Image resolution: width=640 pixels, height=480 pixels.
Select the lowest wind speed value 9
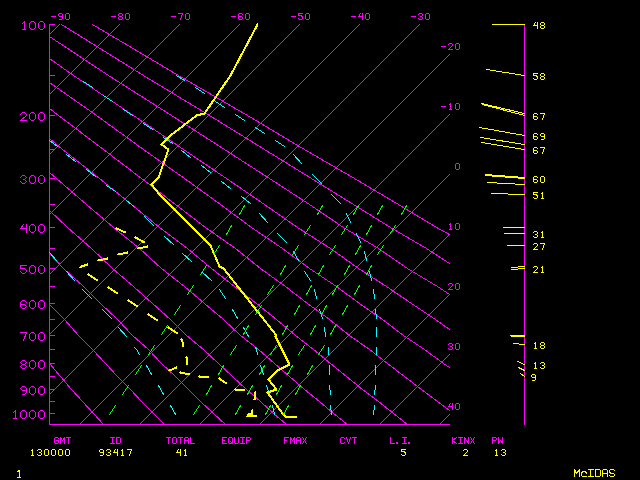(x=534, y=378)
